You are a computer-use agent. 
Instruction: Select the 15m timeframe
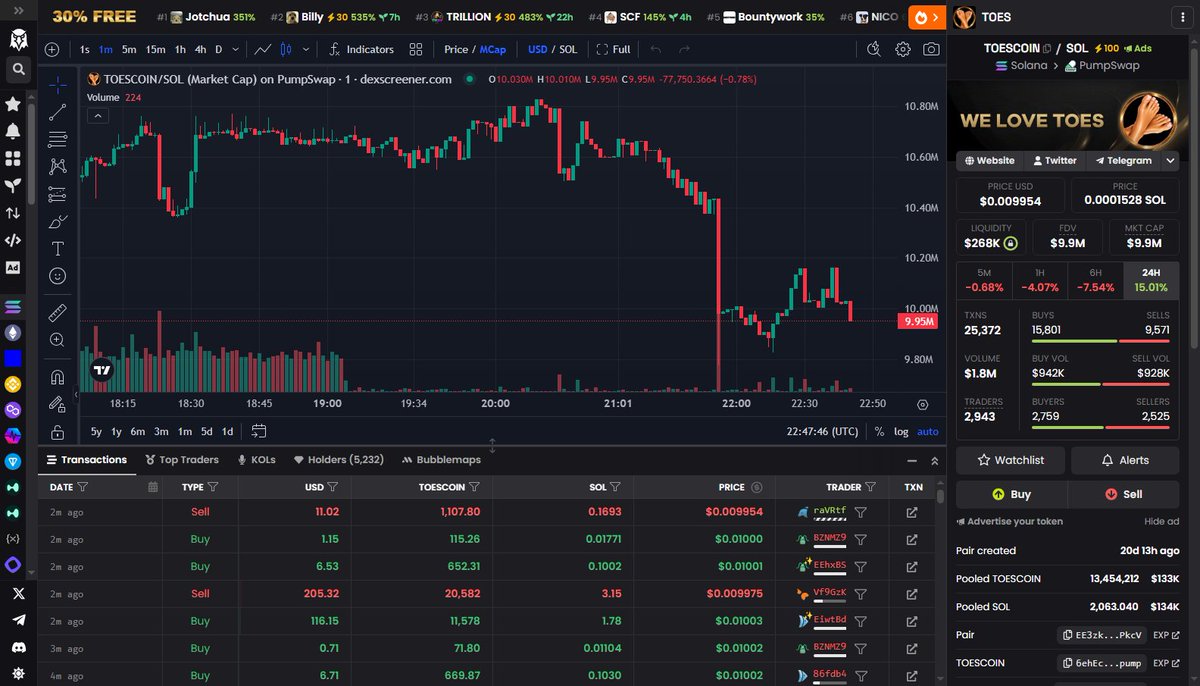pyautogui.click(x=155, y=49)
